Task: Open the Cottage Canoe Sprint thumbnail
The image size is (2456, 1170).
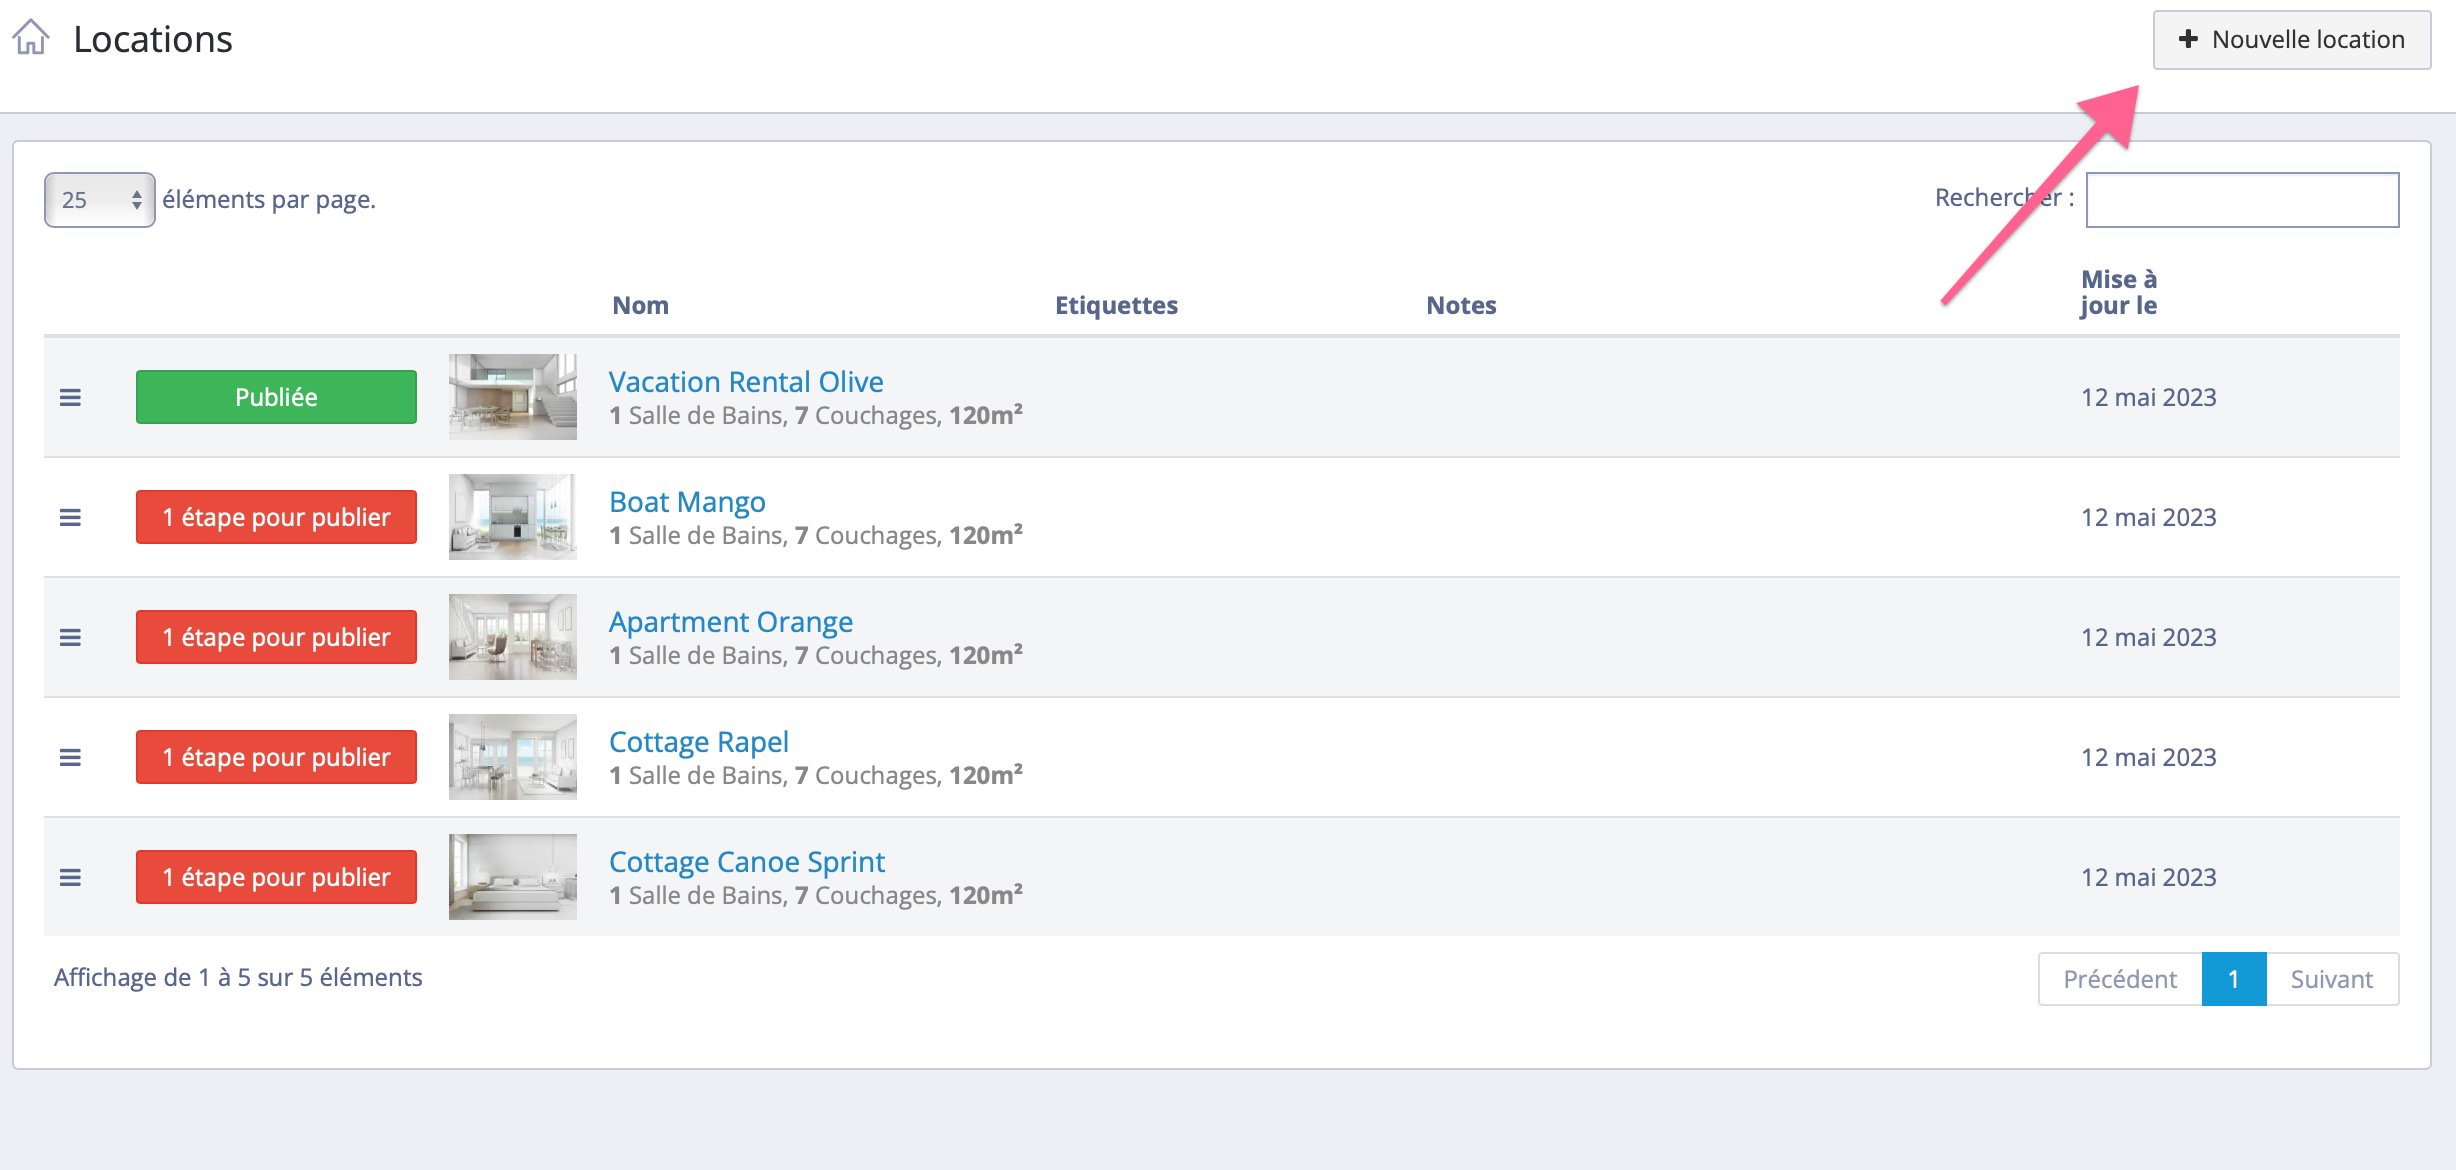Action: 513,877
